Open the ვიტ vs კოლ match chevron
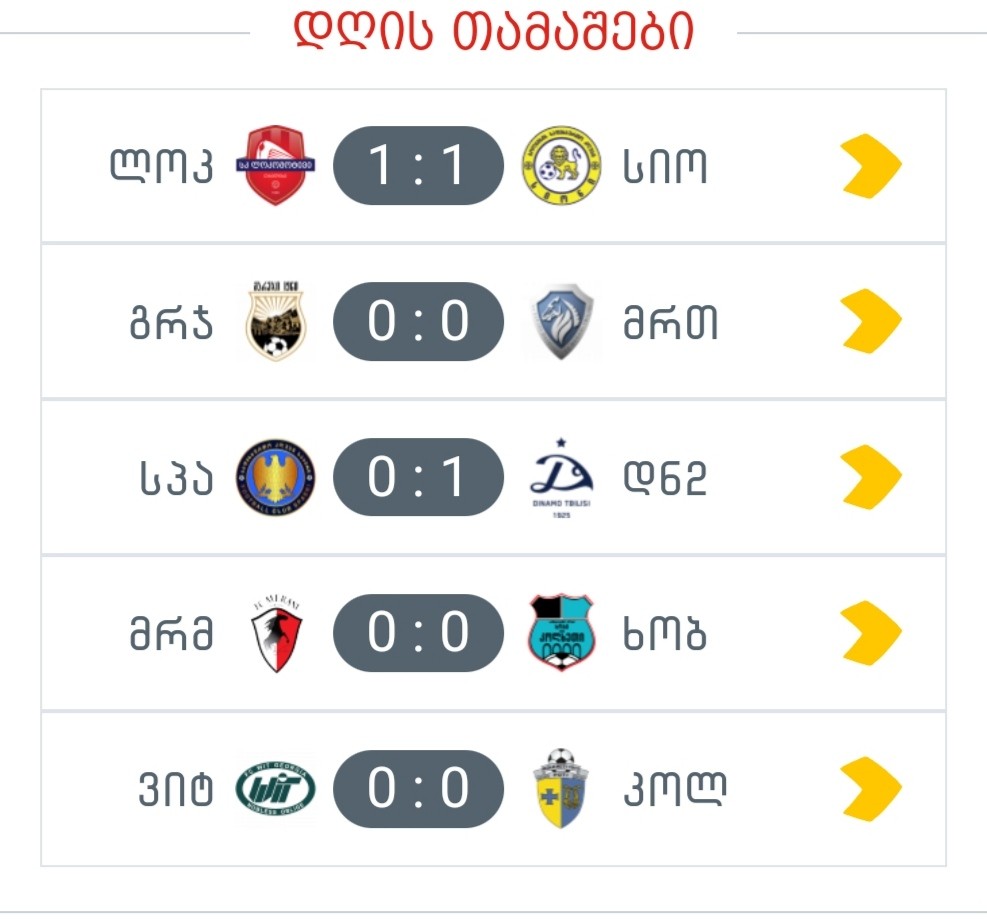 (x=871, y=788)
